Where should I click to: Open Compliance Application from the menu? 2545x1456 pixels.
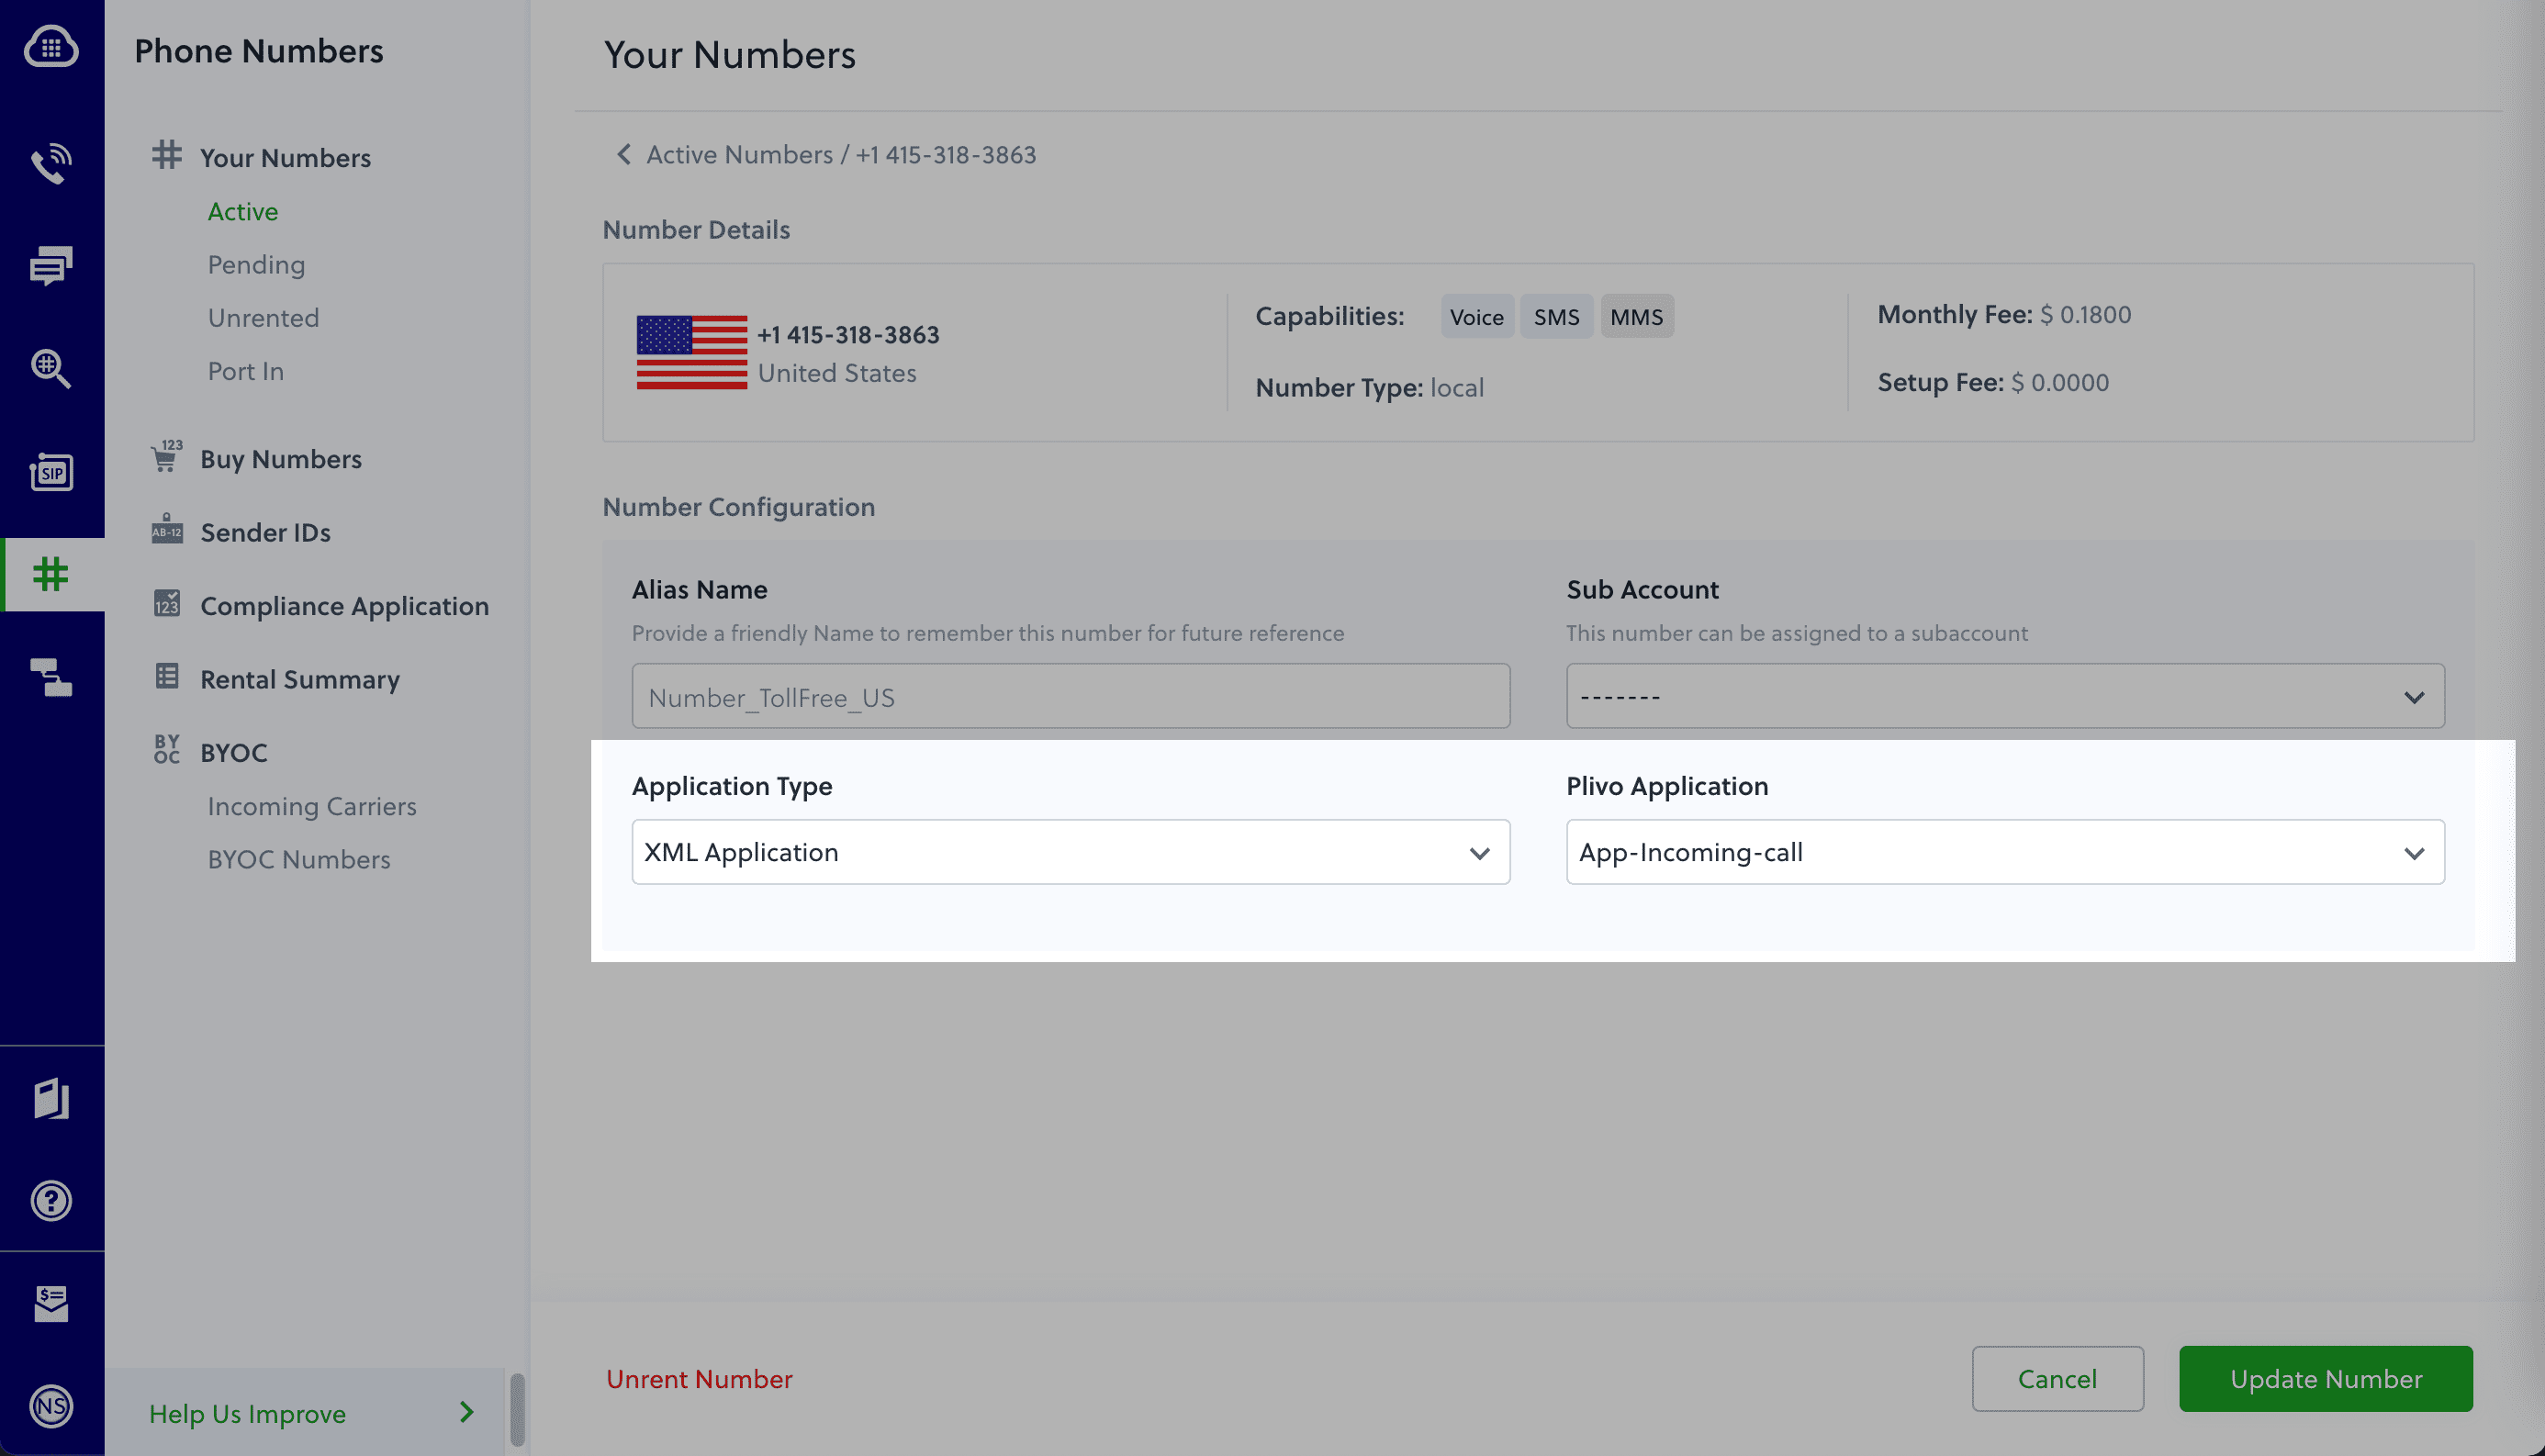tap(345, 605)
